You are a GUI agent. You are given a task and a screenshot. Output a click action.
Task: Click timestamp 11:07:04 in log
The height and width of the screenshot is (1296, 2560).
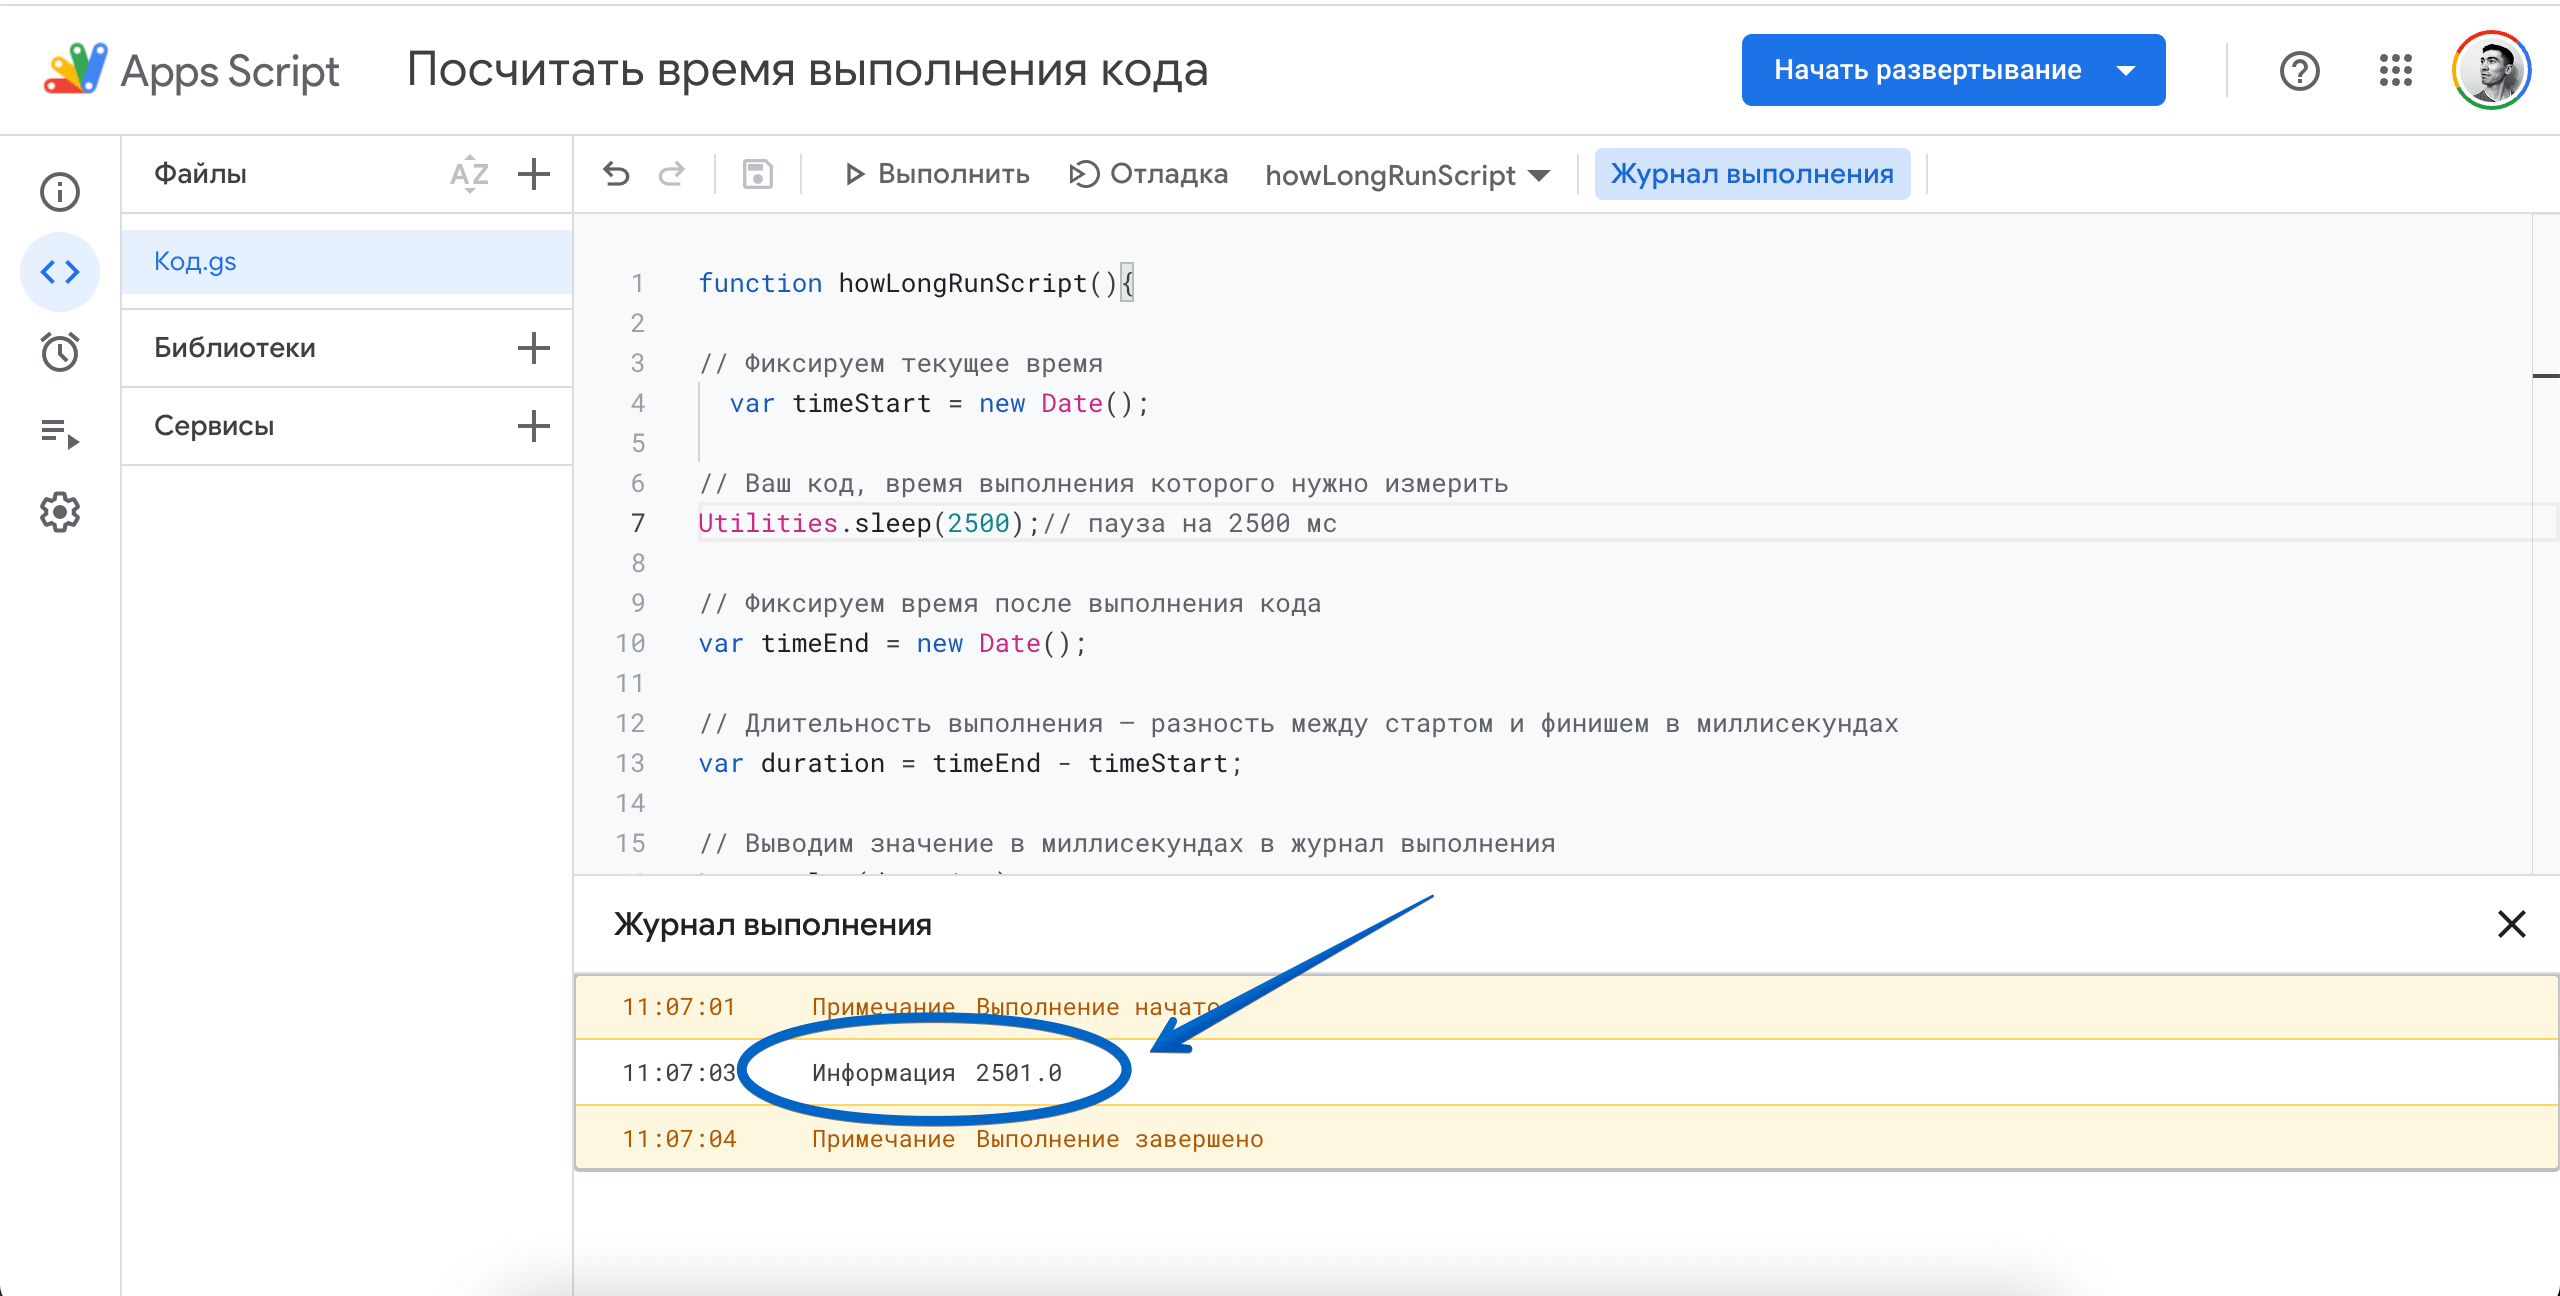pos(679,1139)
